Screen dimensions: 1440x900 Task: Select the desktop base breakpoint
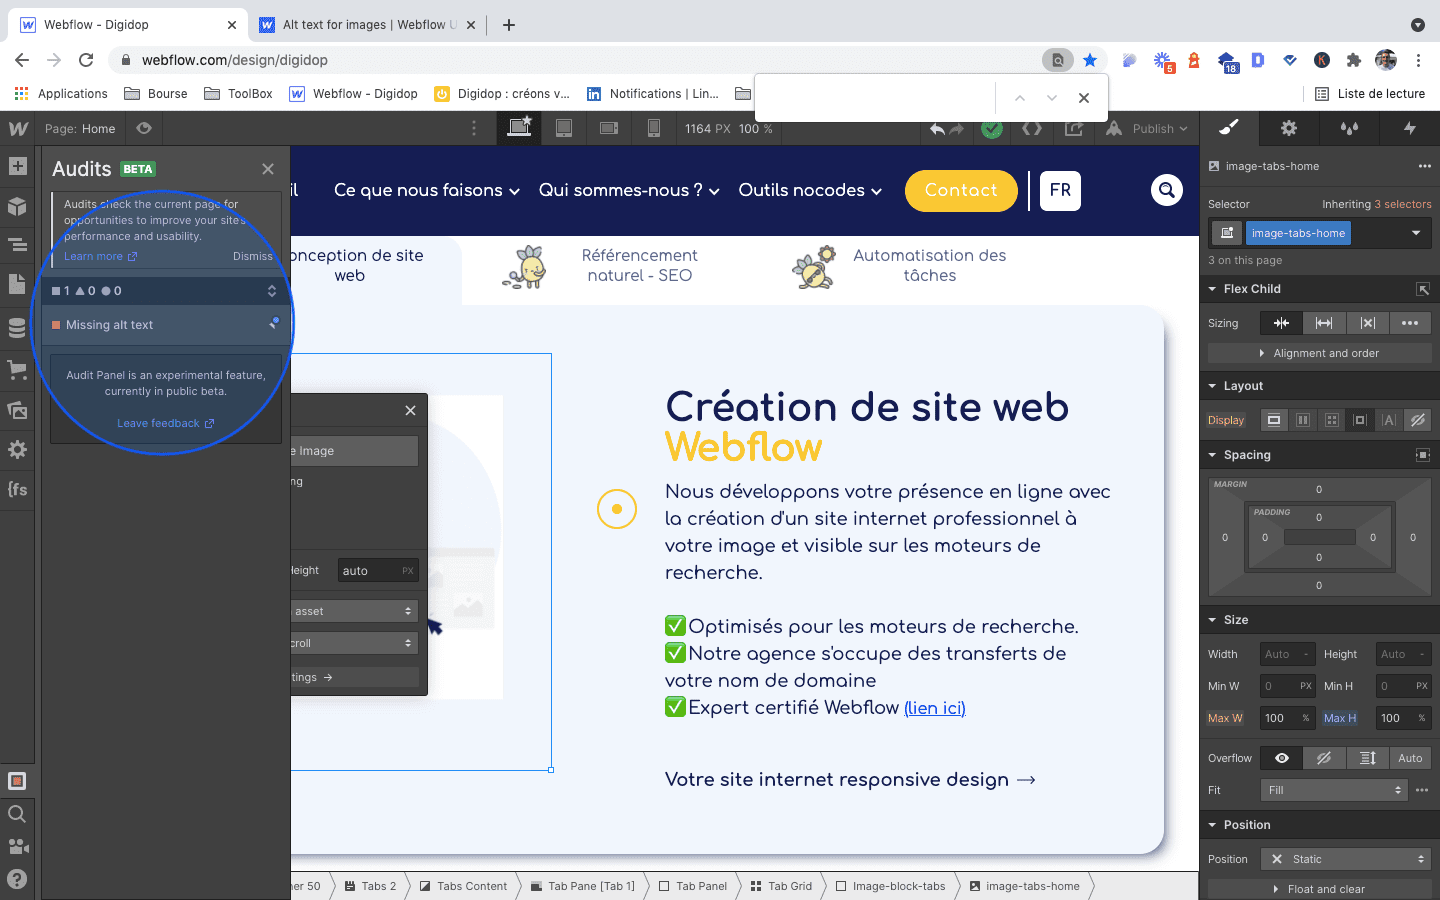[x=520, y=128]
